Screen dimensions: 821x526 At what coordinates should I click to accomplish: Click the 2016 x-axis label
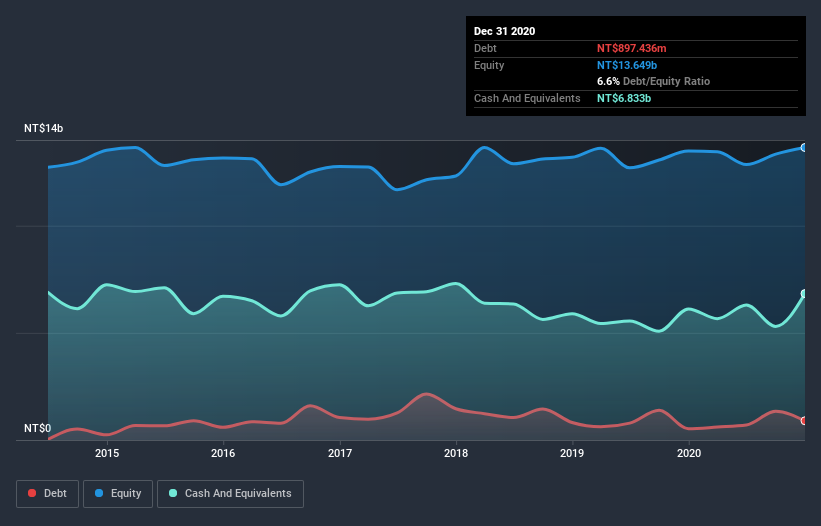pos(223,453)
